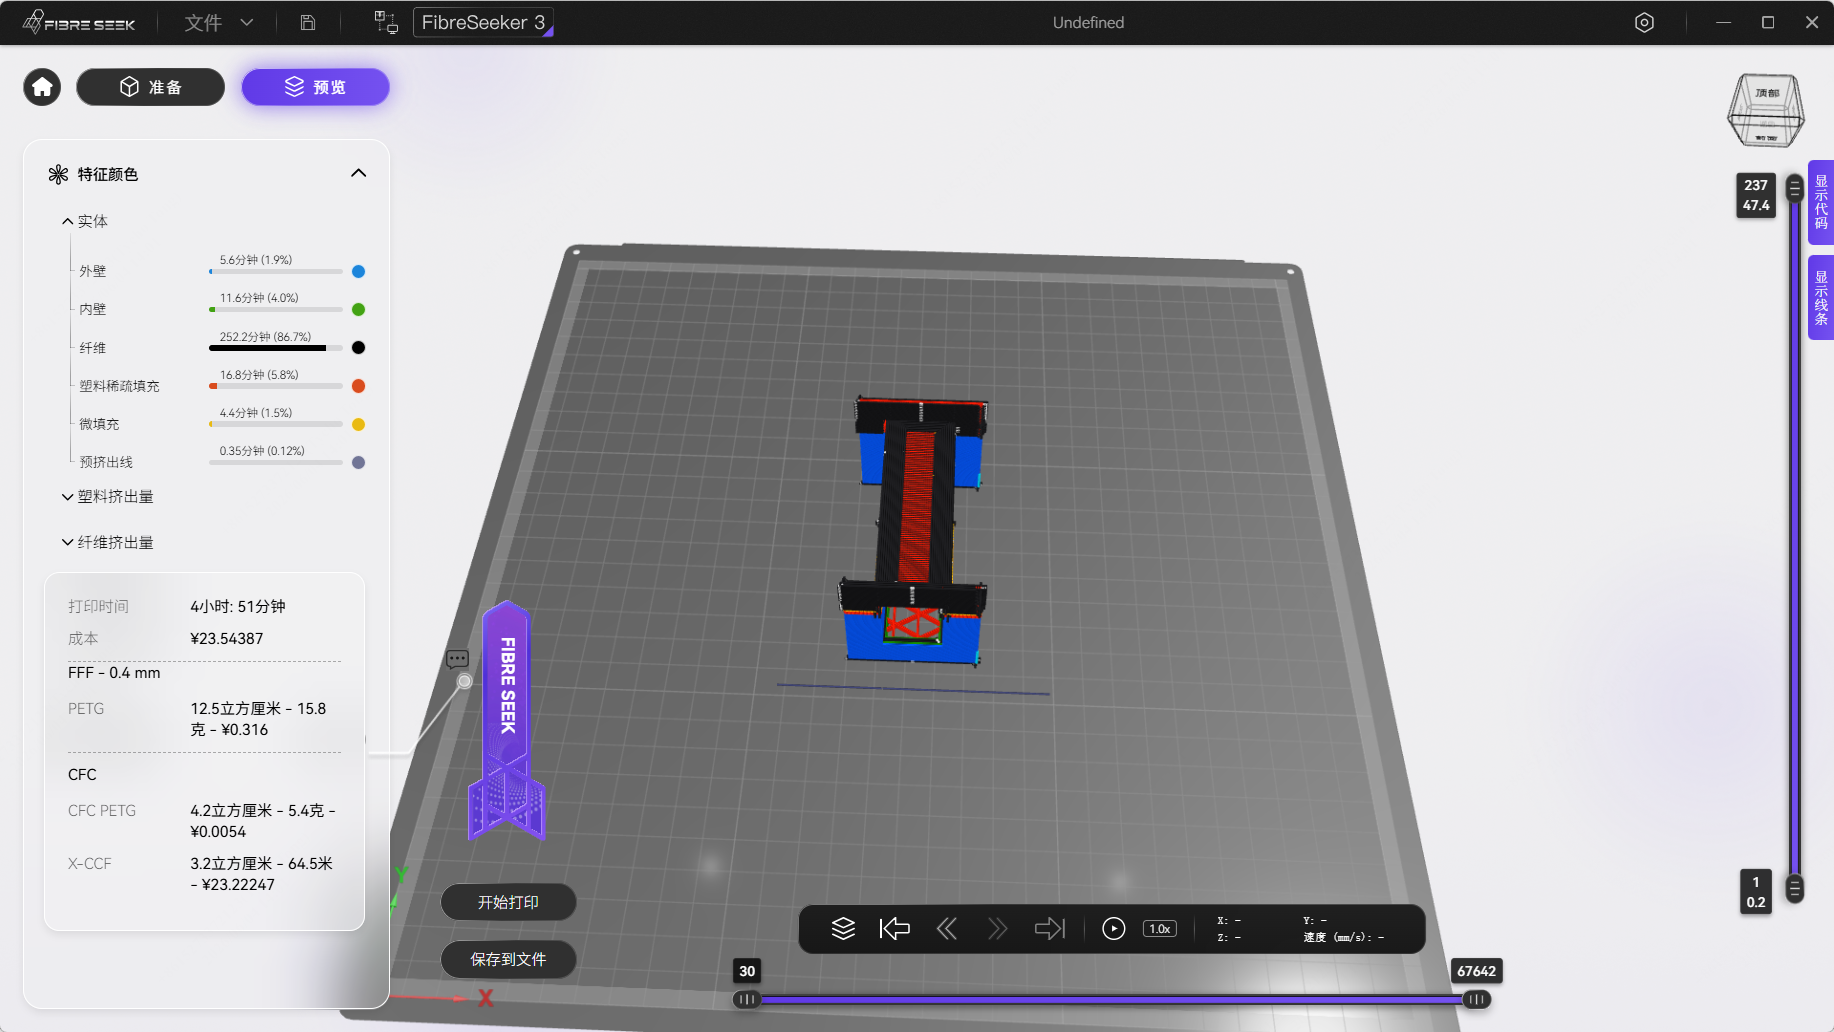Click the save file icon in title bar
Image resolution: width=1834 pixels, height=1032 pixels.
pos(308,23)
